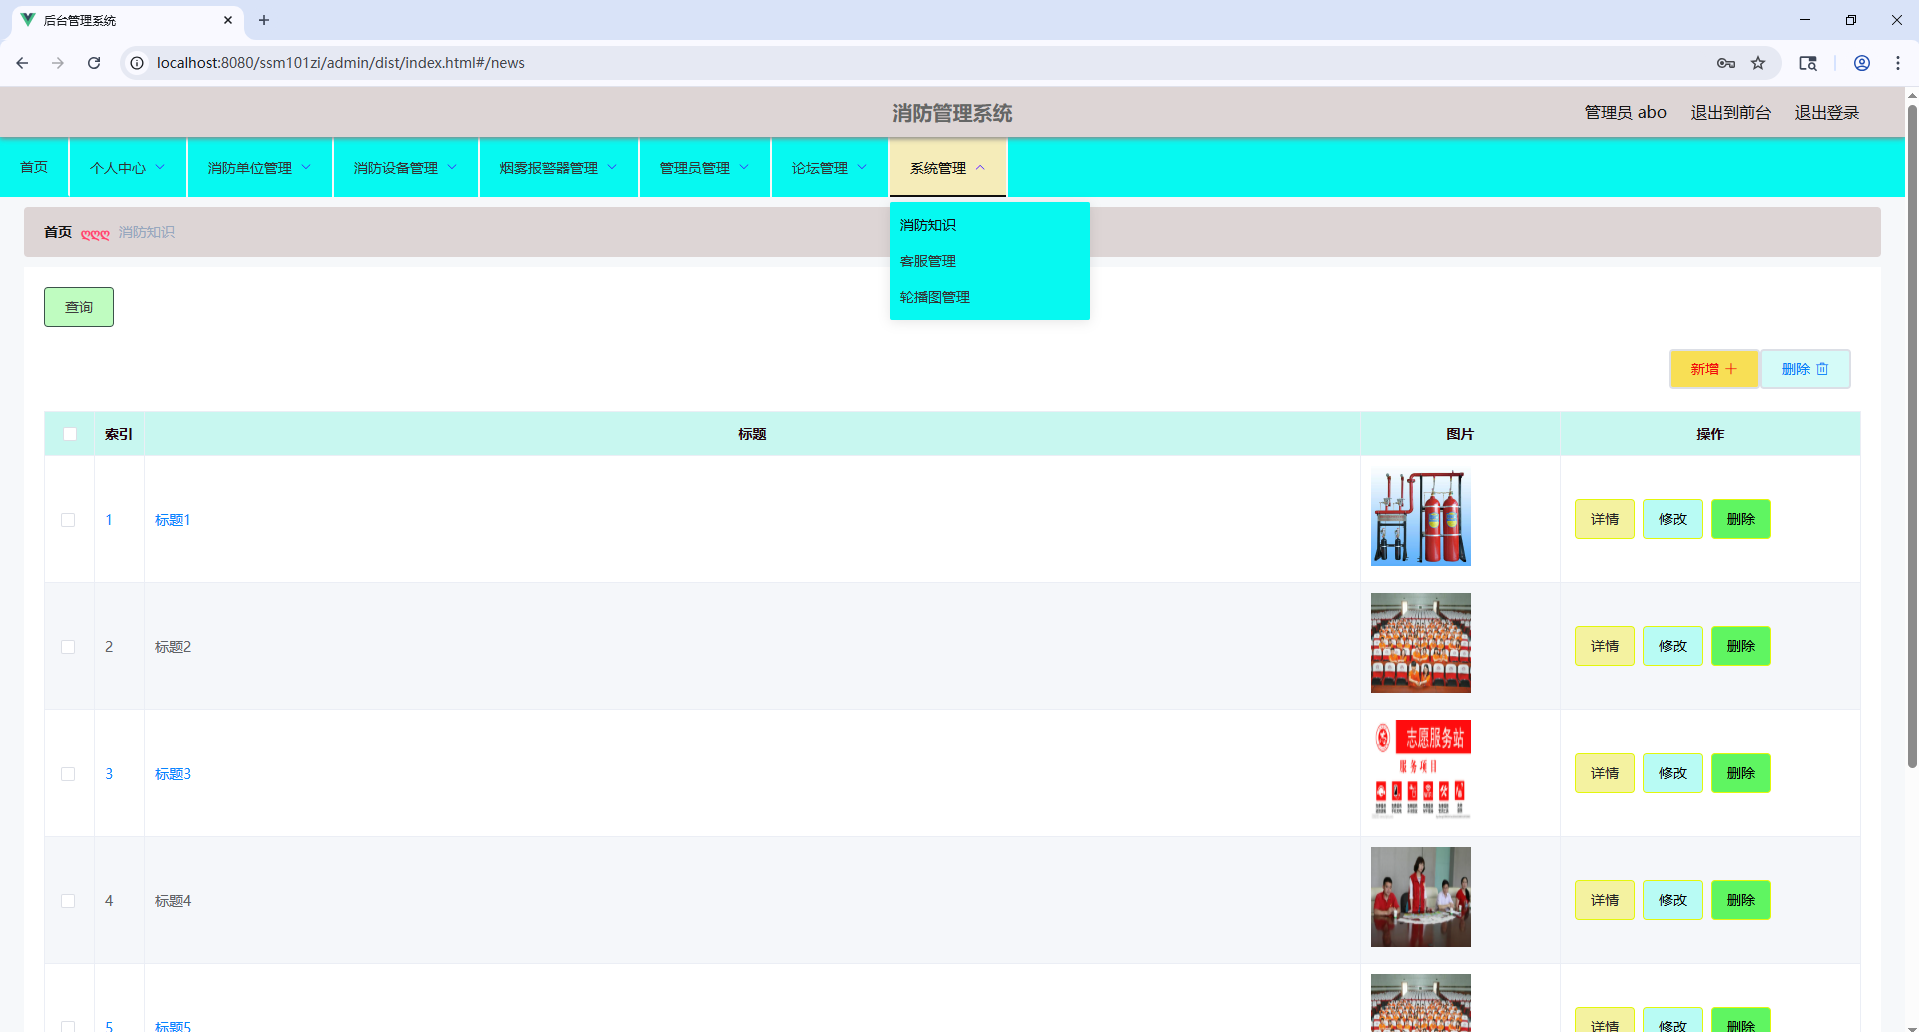The height and width of the screenshot is (1032, 1919).
Task: Click 退出登录 to log out
Action: [x=1827, y=112]
